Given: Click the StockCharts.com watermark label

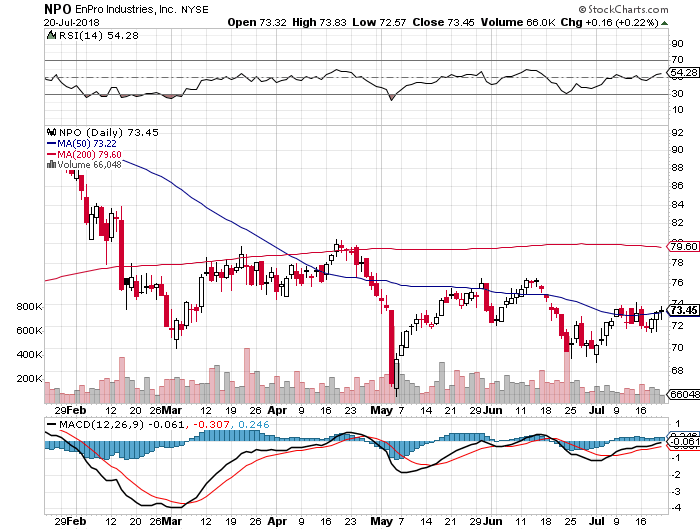Looking at the screenshot, I should (x=623, y=9).
